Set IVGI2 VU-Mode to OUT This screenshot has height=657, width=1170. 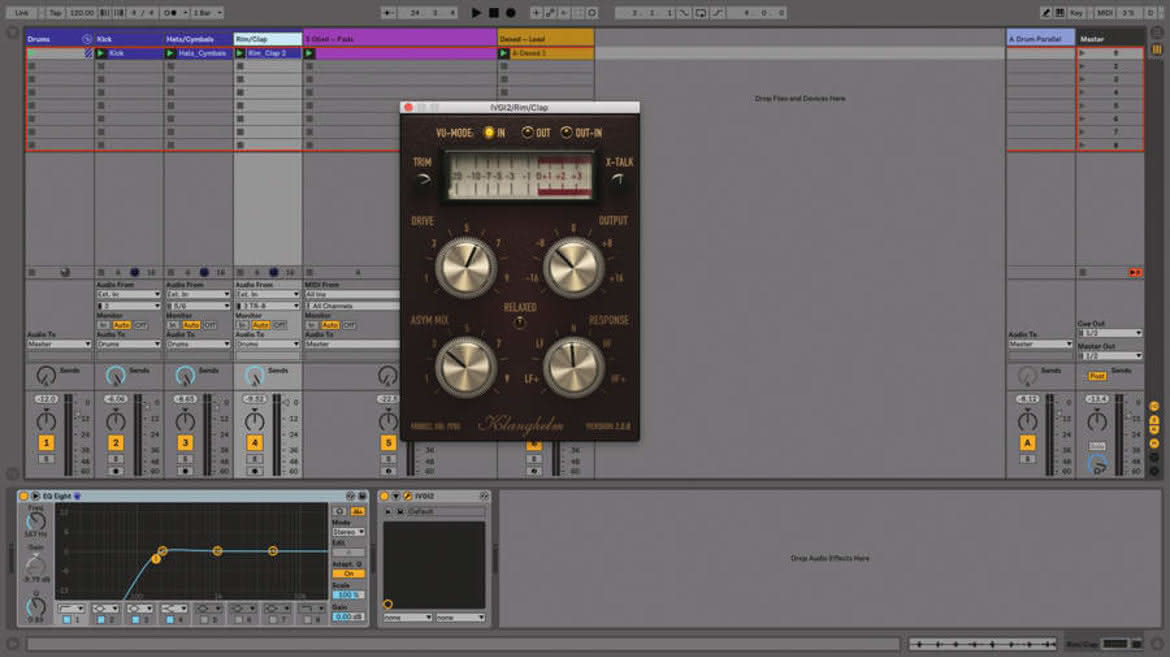point(528,132)
